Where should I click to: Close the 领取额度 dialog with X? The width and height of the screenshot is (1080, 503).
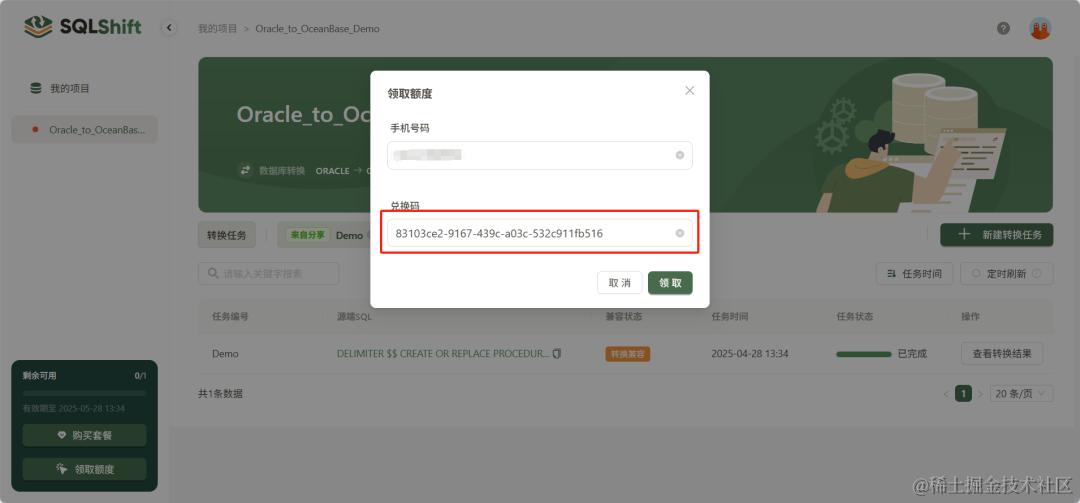pos(689,91)
